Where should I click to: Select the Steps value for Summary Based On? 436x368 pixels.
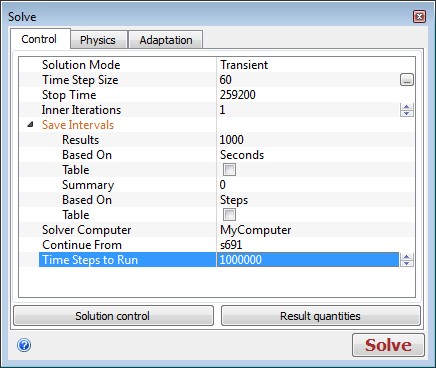pyautogui.click(x=234, y=200)
